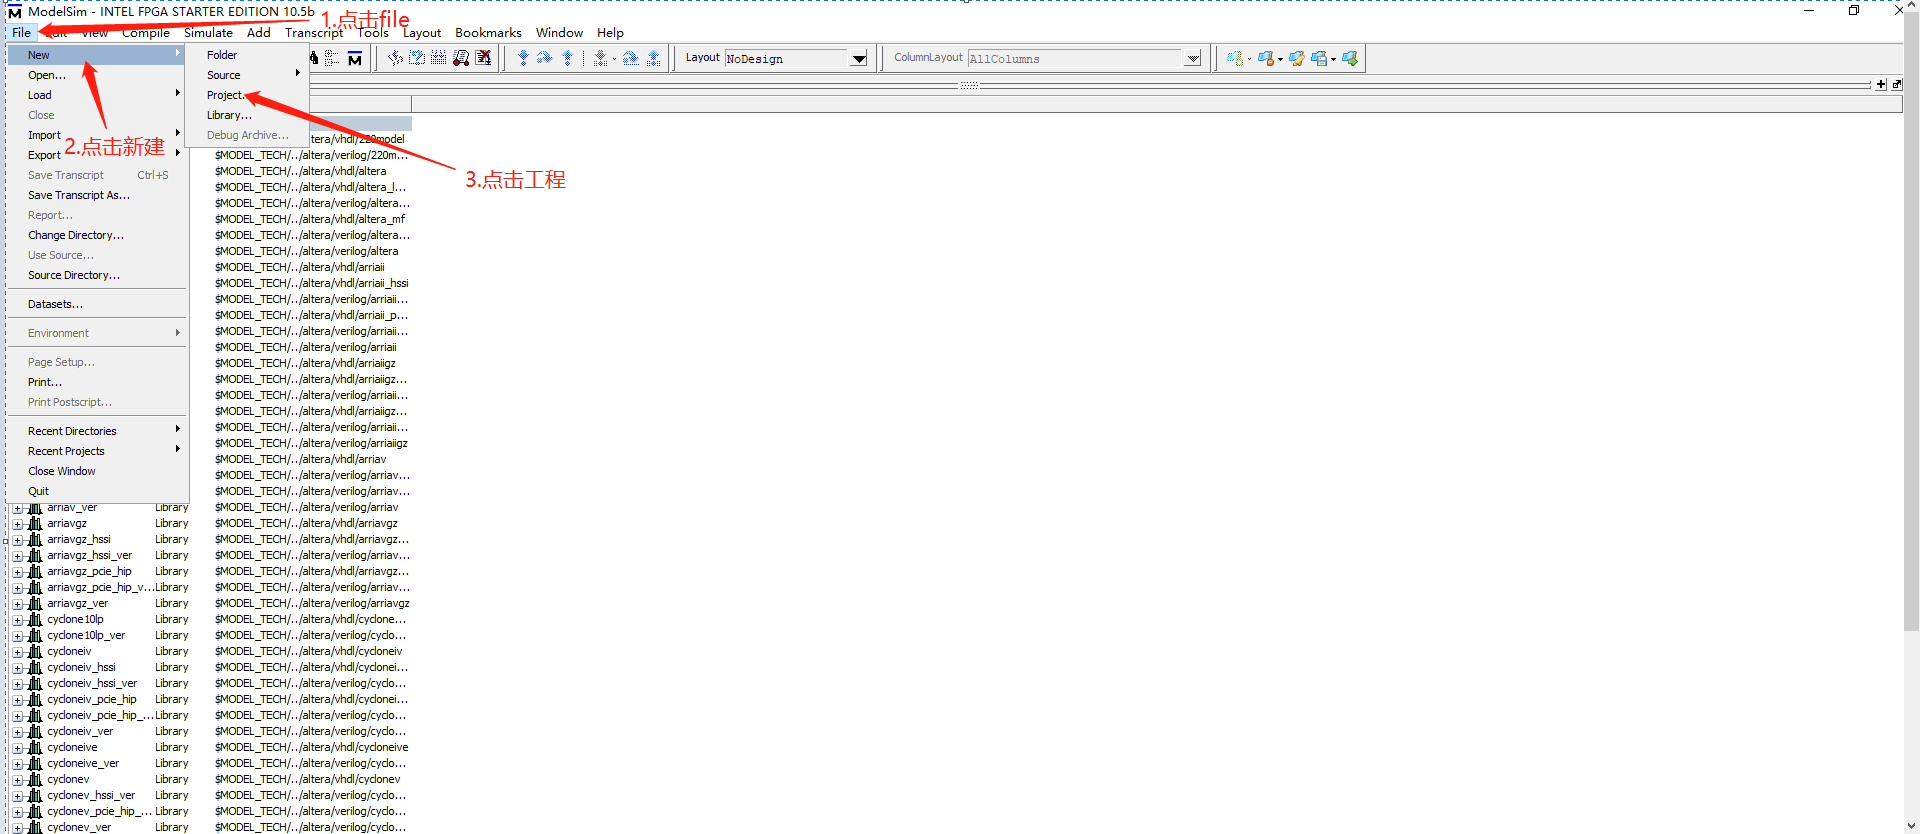The image size is (1920, 834).
Task: Click path '$MODEL_TECH/../altera/vhdl/altera_mf'
Action: pyautogui.click(x=310, y=219)
